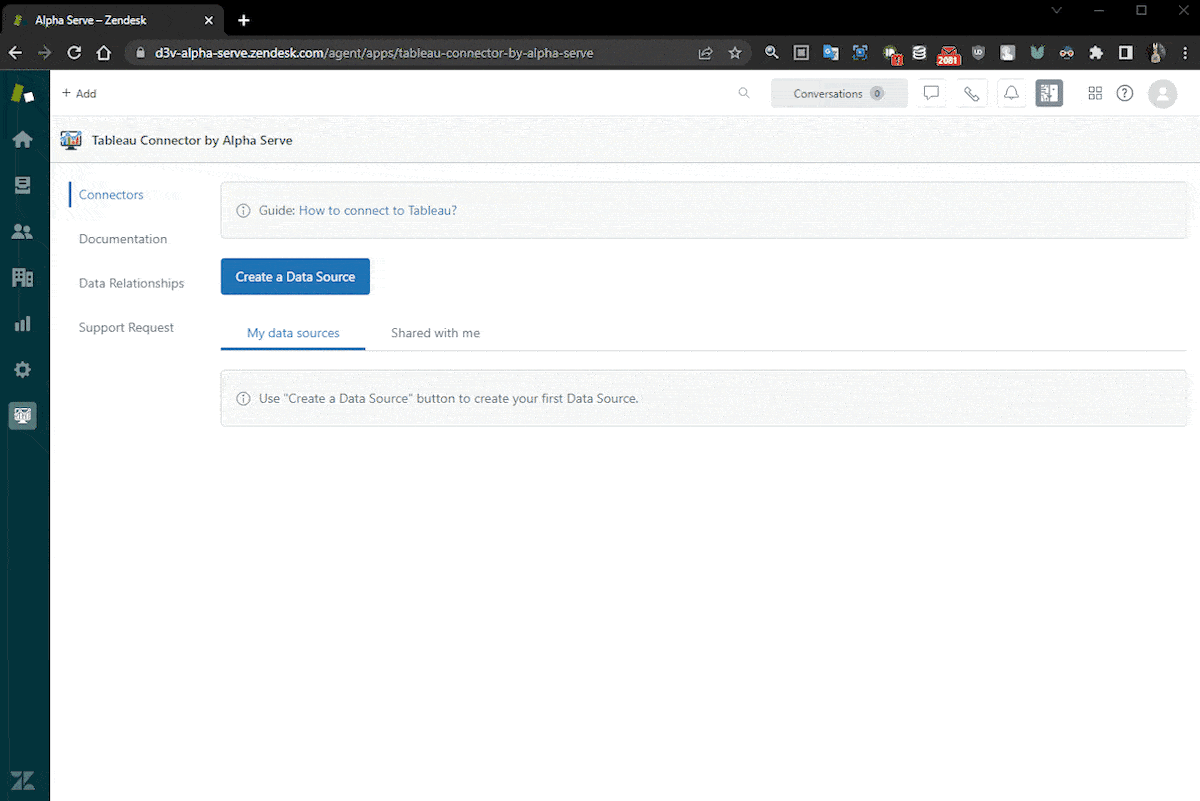This screenshot has height=801, width=1200.
Task: Open the uBlock Origin shield extension
Action: coord(979,53)
